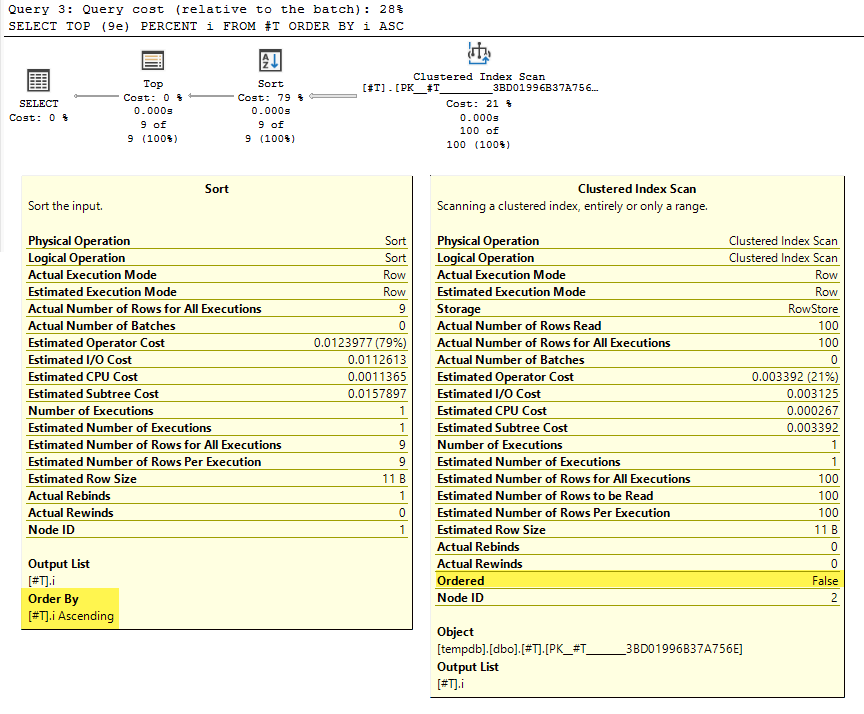Click 'Sort the input.' description
This screenshot has width=864, height=714.
65,206
